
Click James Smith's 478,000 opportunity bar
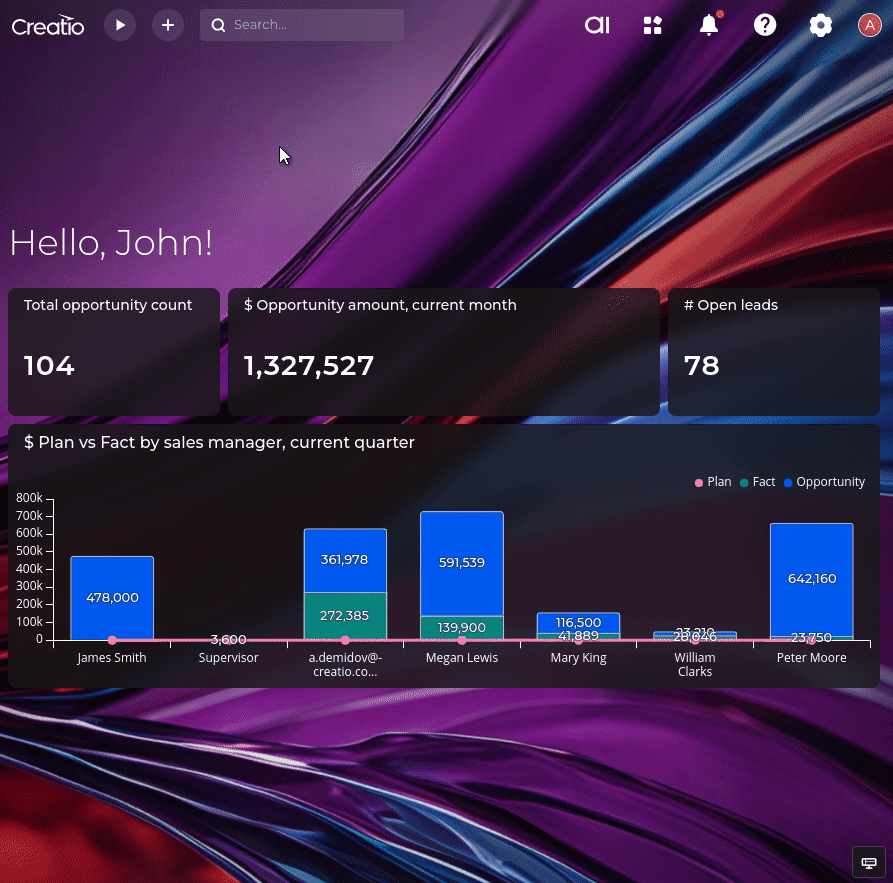pyautogui.click(x=112, y=598)
